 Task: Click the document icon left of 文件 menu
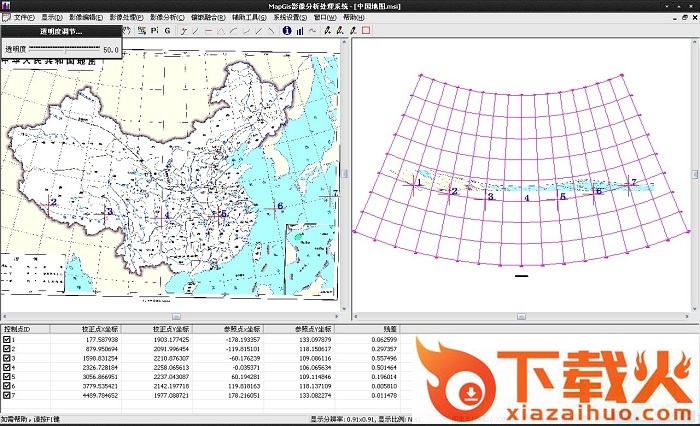(6, 17)
